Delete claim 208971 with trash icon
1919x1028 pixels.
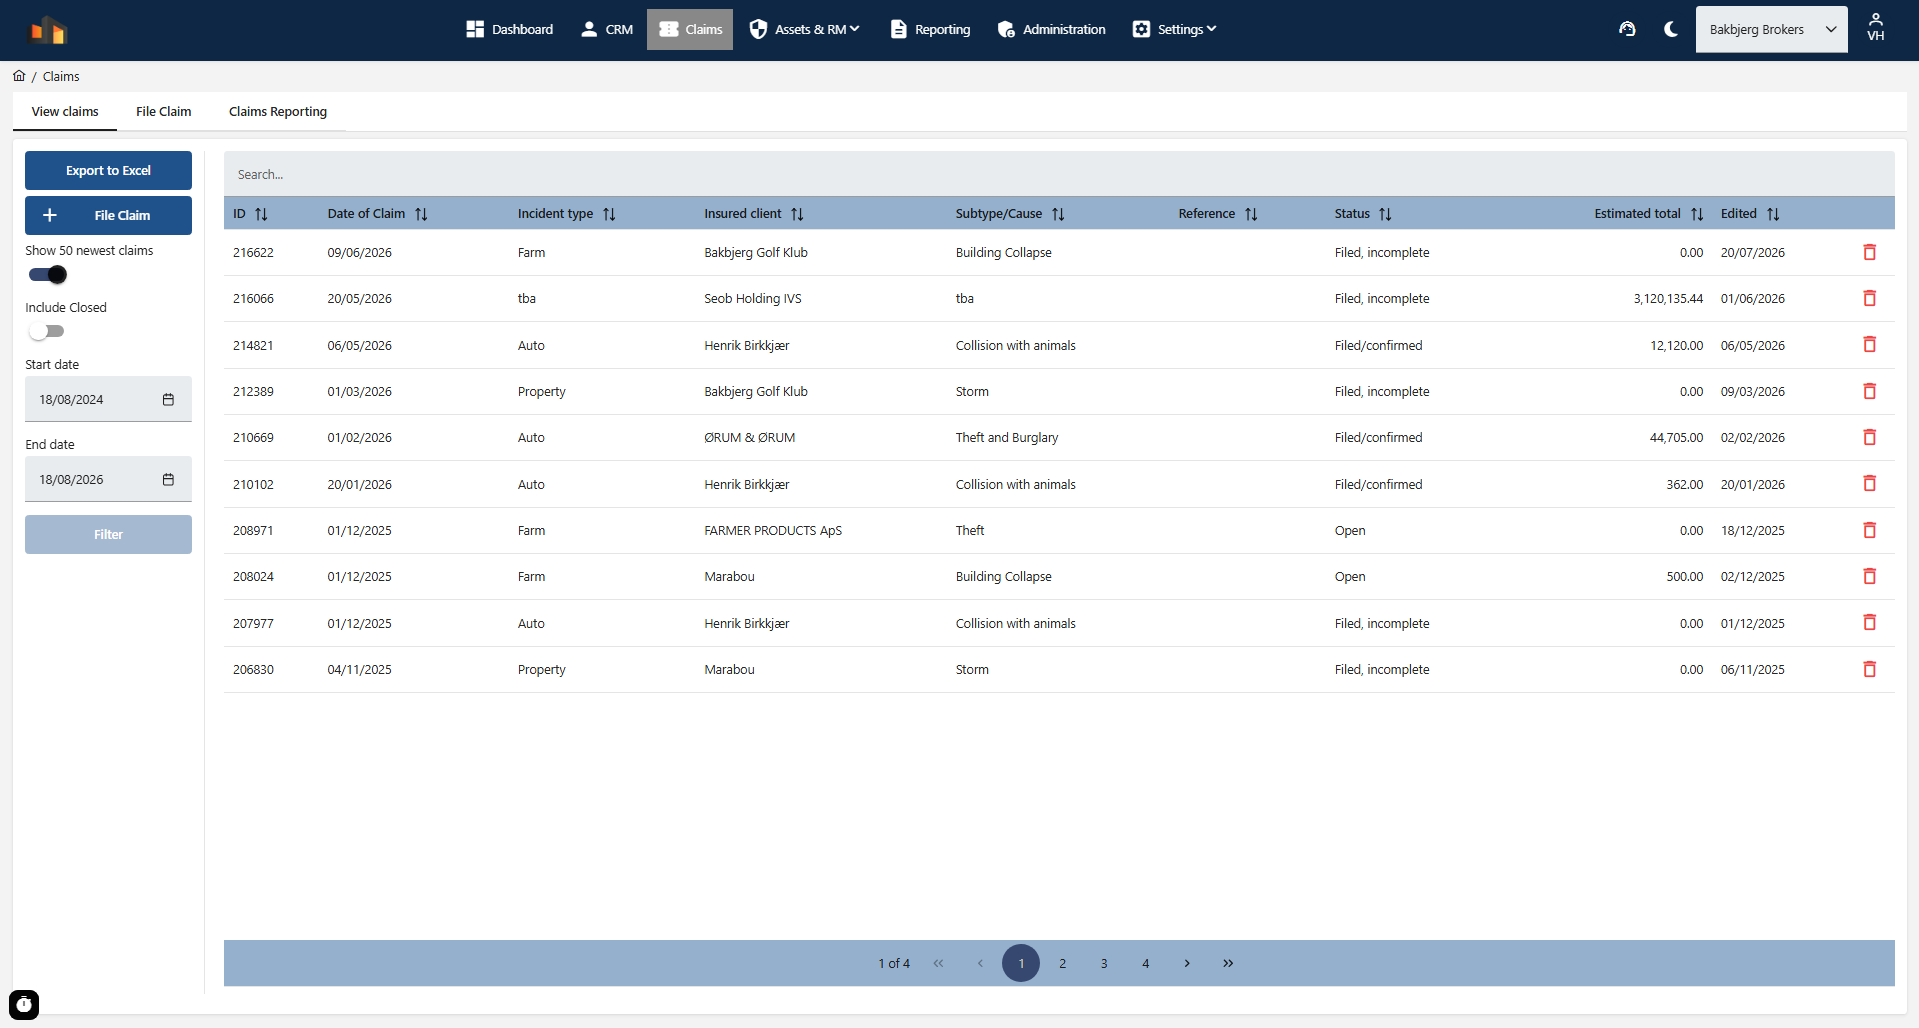pyautogui.click(x=1869, y=530)
